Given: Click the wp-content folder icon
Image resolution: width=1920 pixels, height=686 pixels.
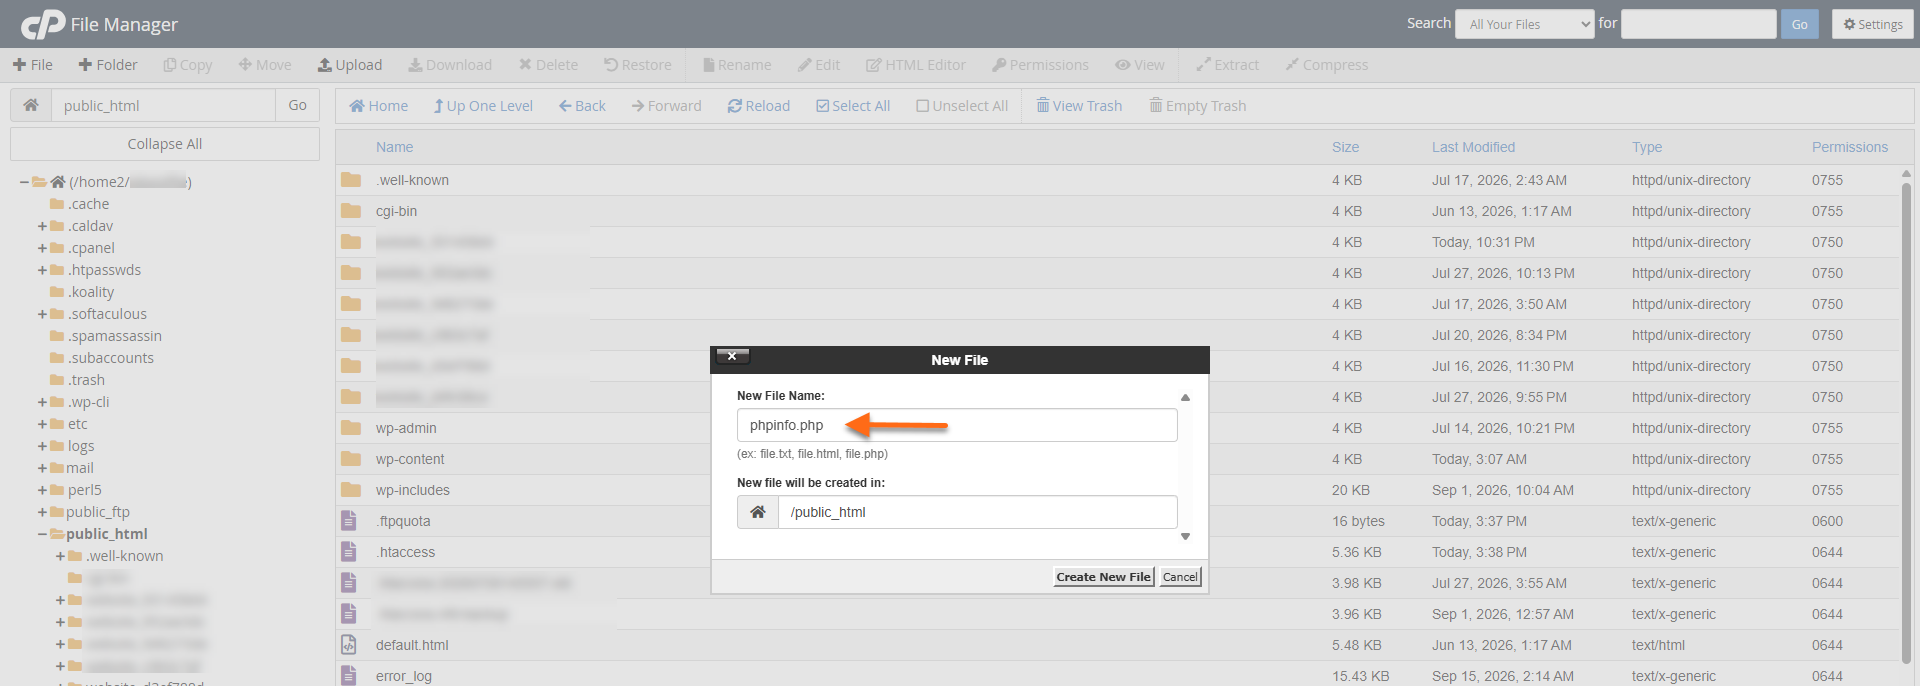Looking at the screenshot, I should [351, 459].
